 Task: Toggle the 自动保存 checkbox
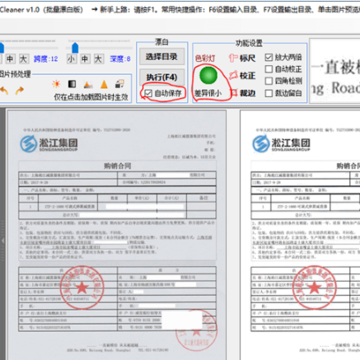[147, 93]
